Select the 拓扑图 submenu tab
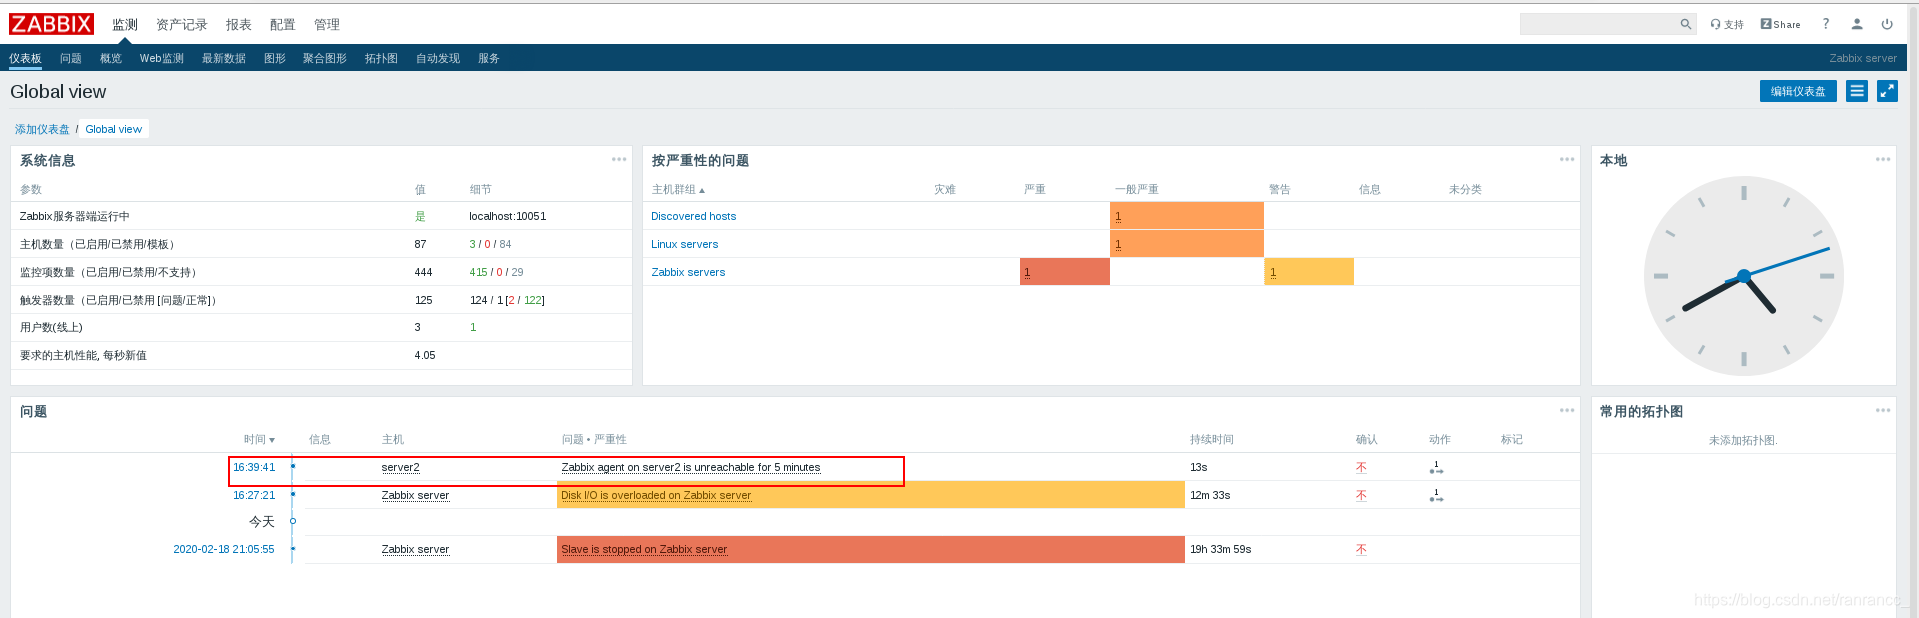This screenshot has height=618, width=1919. pyautogui.click(x=381, y=58)
